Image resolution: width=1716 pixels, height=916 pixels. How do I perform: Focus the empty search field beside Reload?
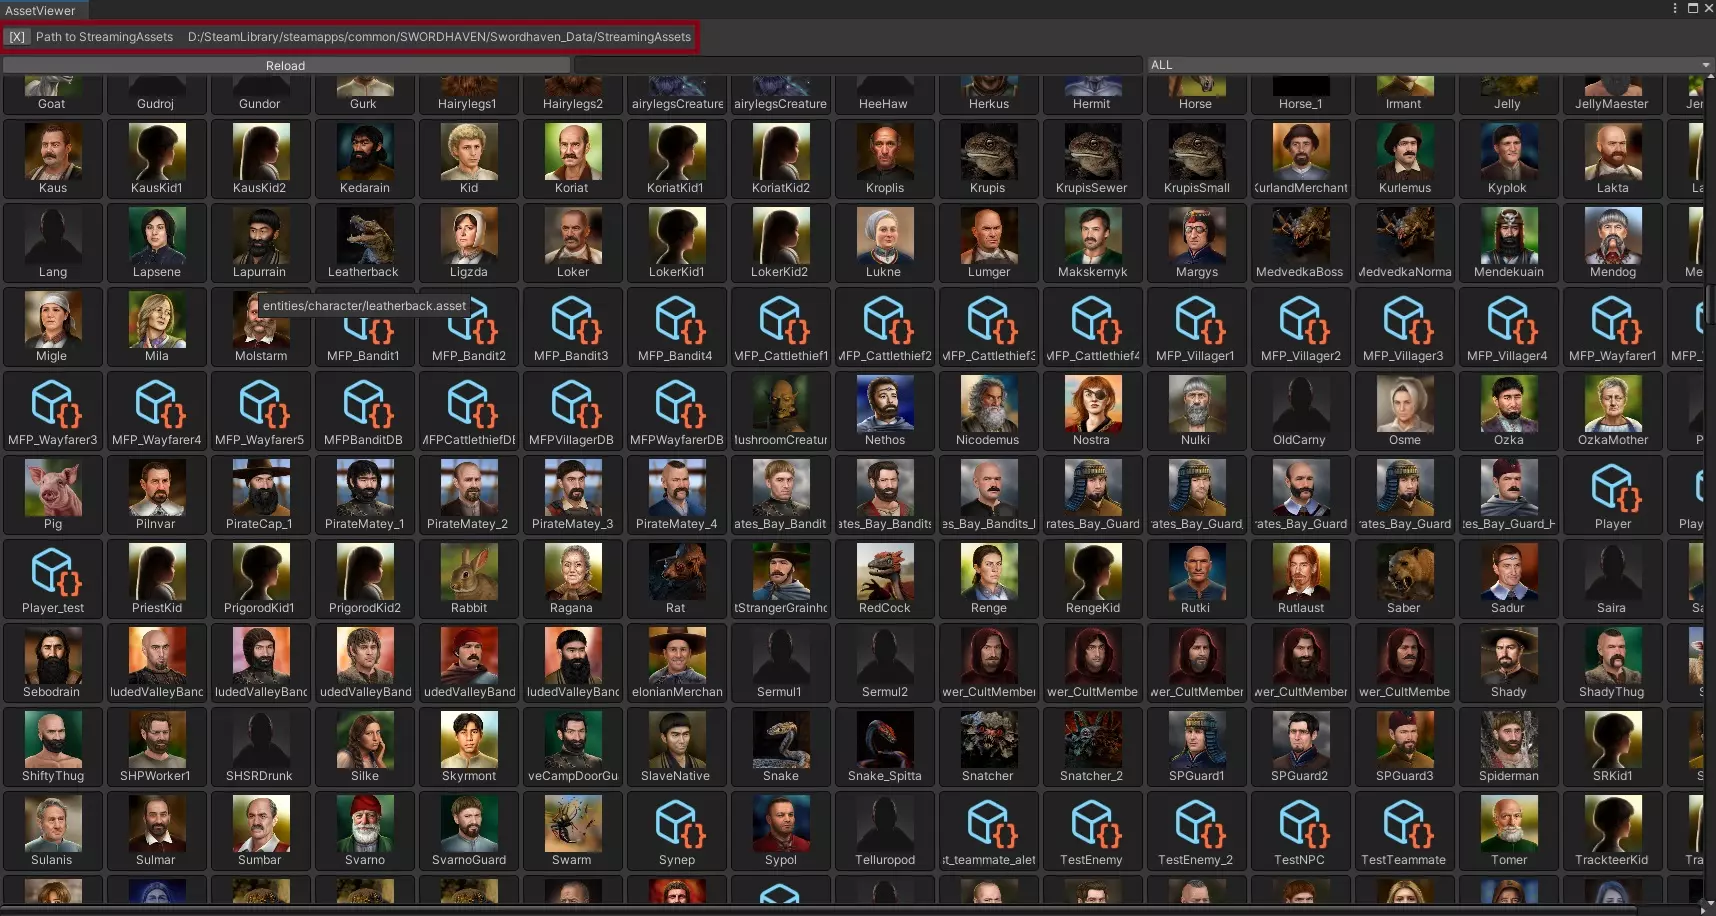(858, 65)
